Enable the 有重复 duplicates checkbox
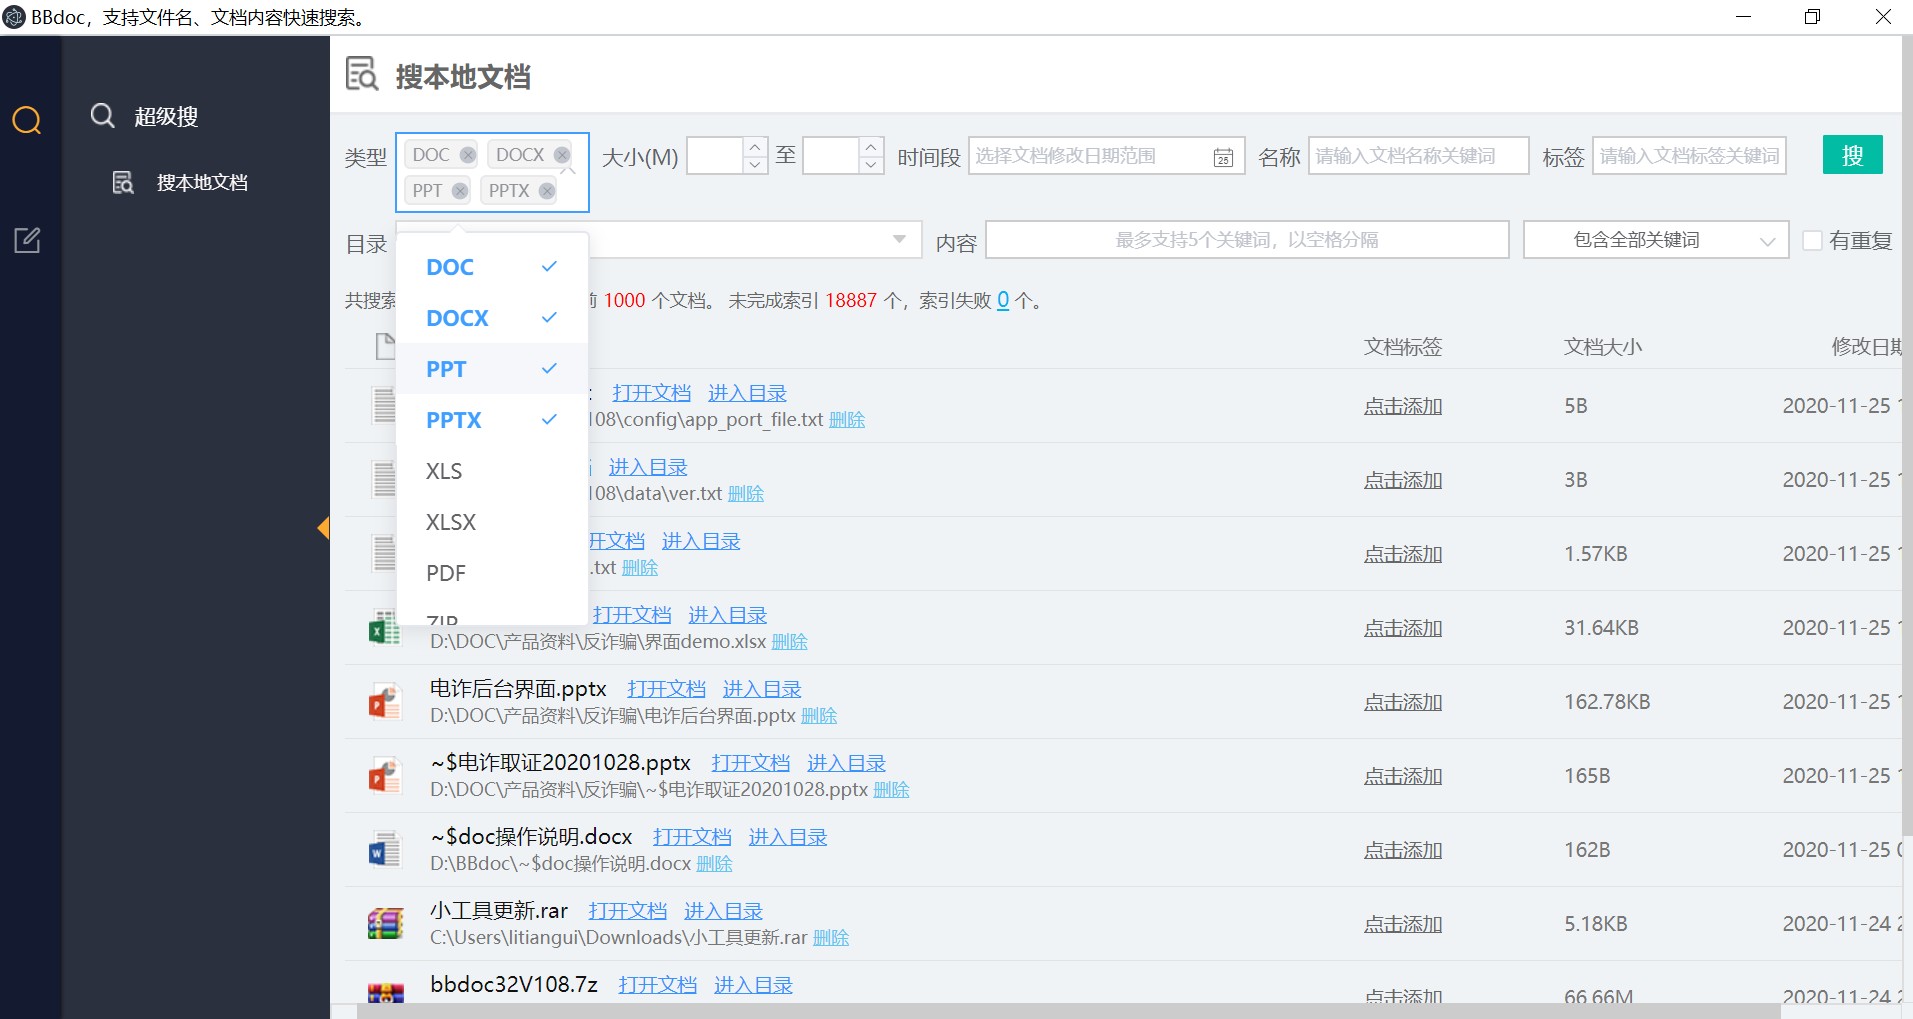1913x1019 pixels. click(1811, 240)
